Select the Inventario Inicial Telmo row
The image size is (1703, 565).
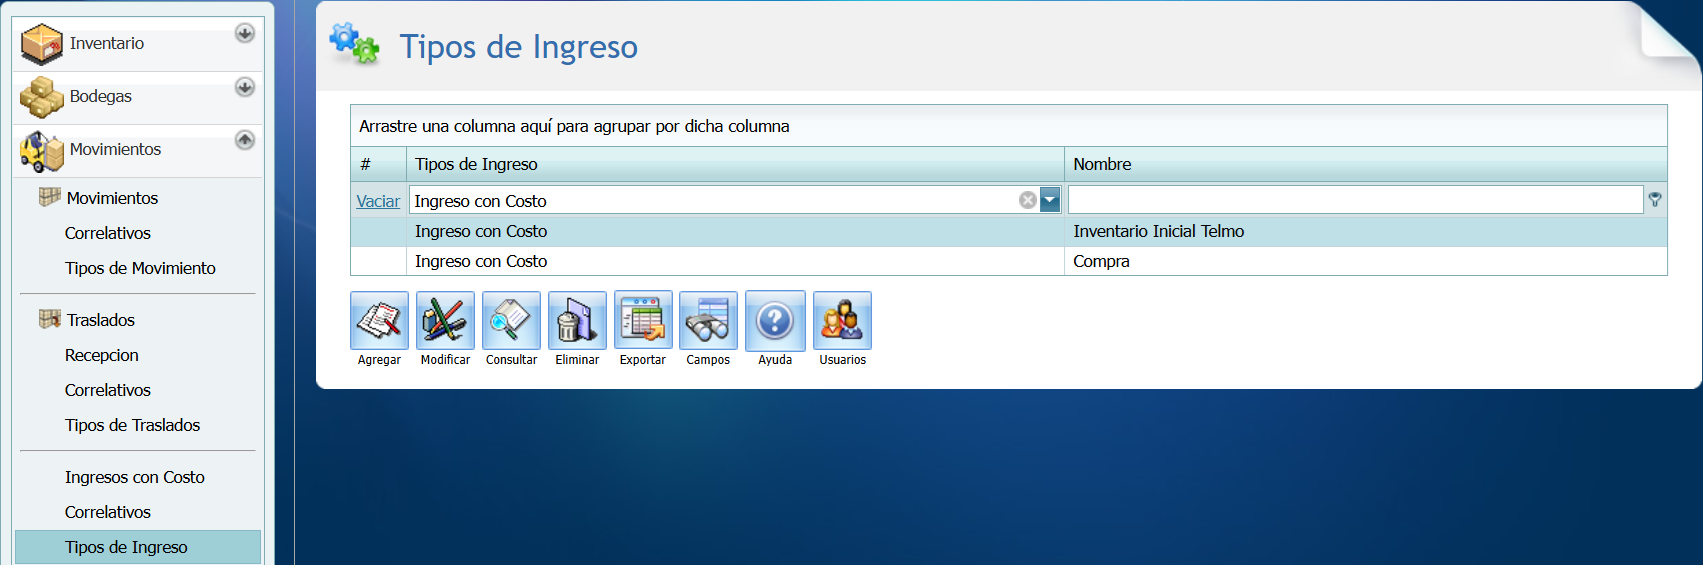tap(1009, 231)
